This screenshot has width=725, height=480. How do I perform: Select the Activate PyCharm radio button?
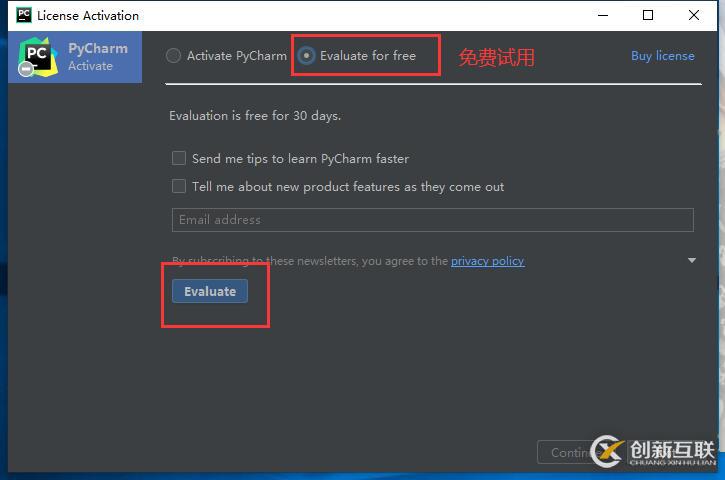click(173, 56)
